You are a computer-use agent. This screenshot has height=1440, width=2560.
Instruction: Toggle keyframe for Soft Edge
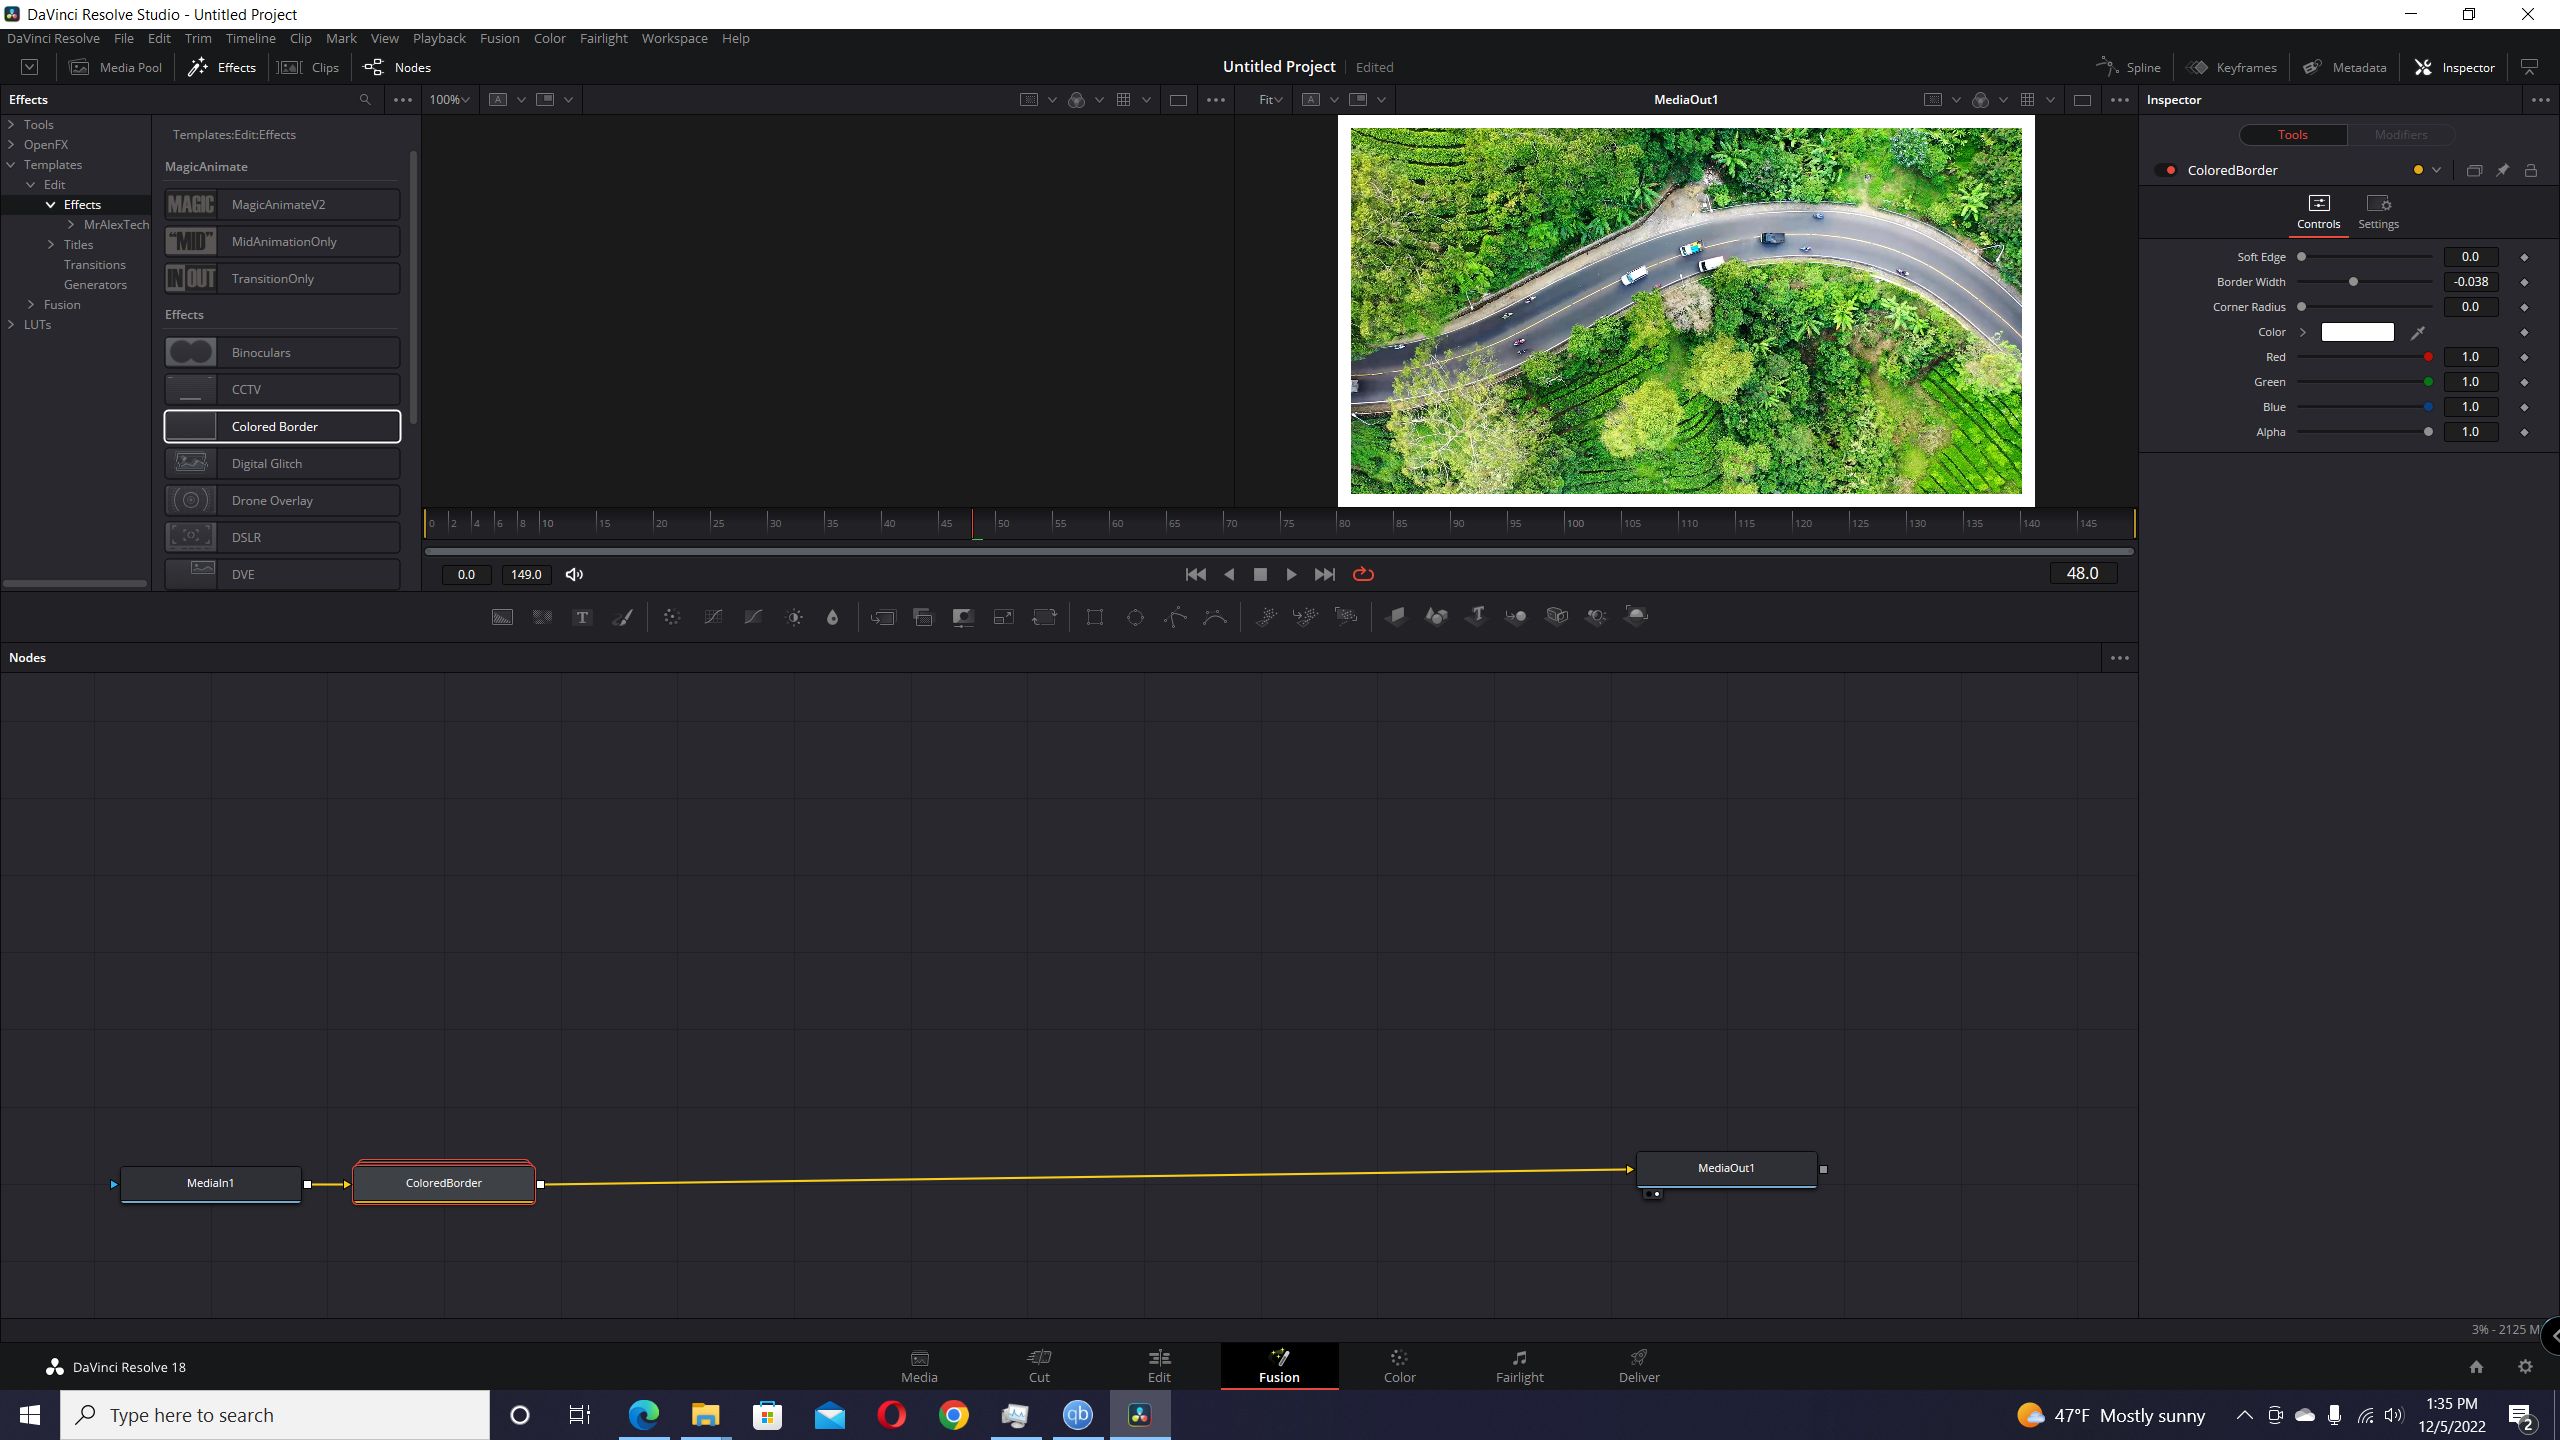tap(2524, 257)
